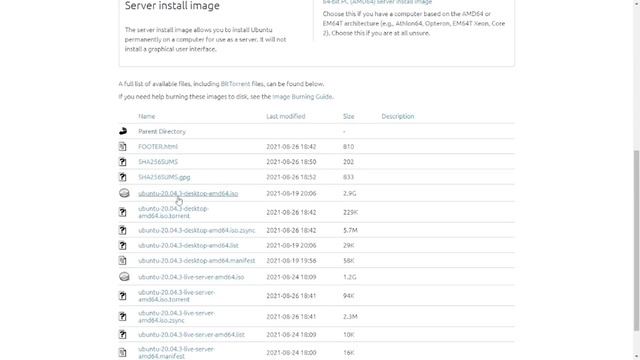Open the live-server-amd64.manifest link

tap(176, 352)
